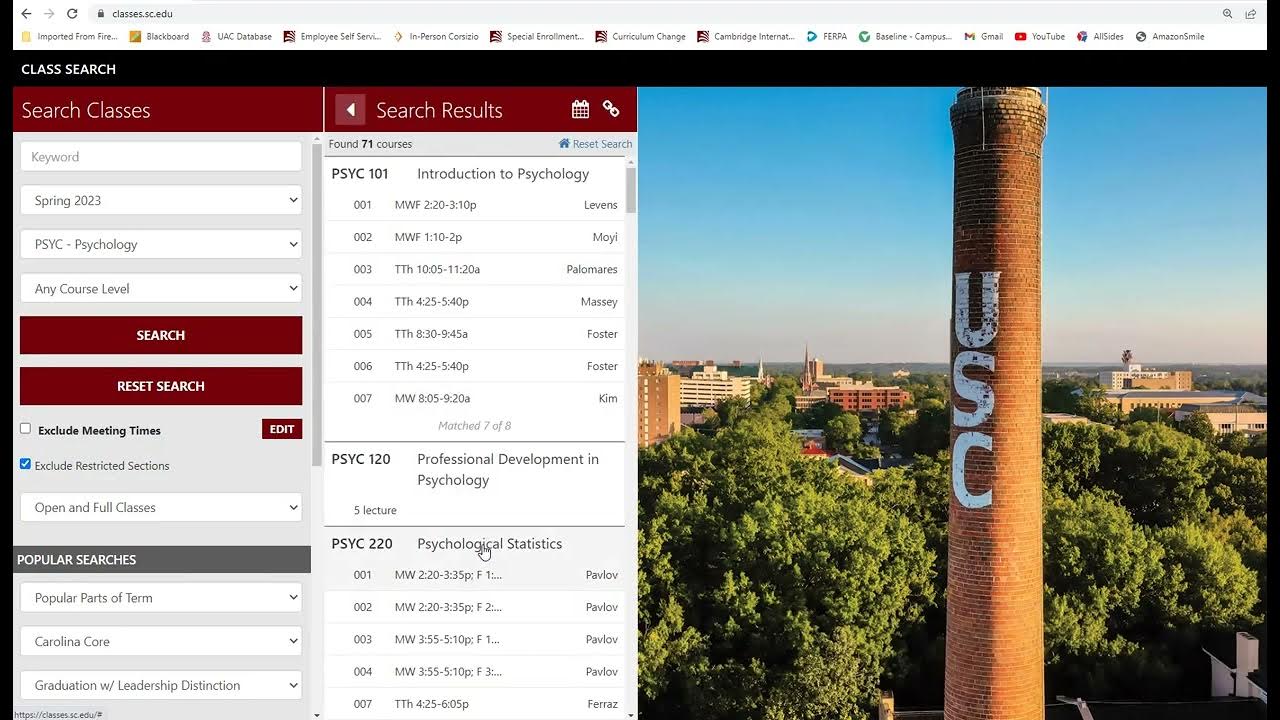
Task: Open Graduation w/ Leadership Distinction dropdown
Action: [161, 685]
